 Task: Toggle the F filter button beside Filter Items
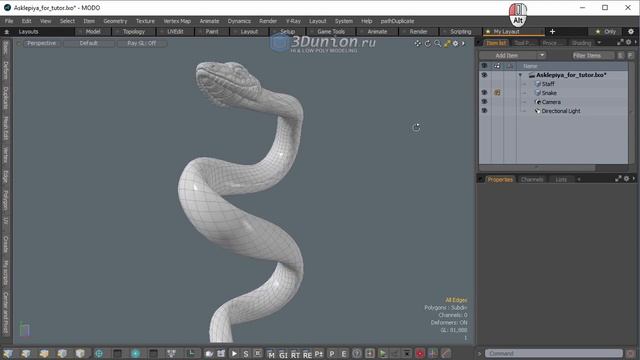[x=630, y=56]
